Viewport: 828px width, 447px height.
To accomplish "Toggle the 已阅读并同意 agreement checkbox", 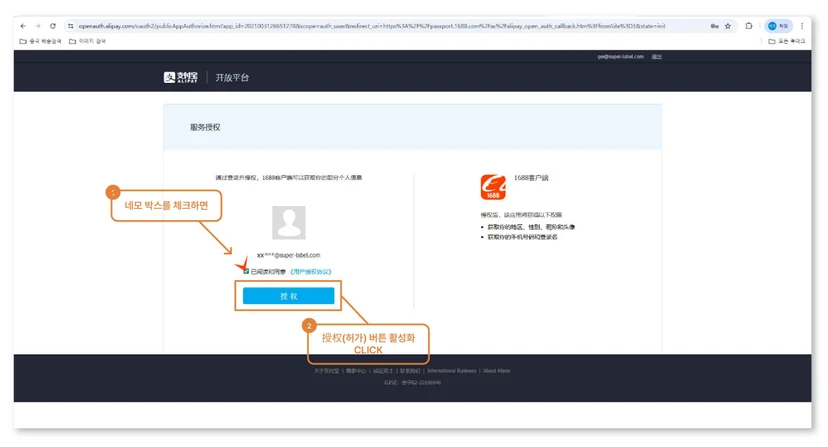I will coord(246,271).
